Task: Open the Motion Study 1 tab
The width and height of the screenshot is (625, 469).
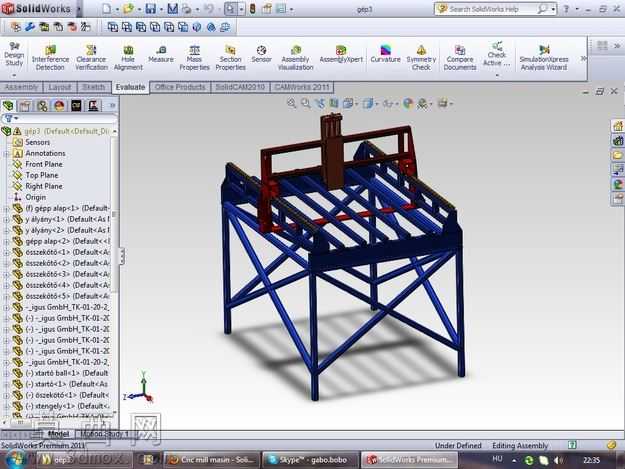Action: point(105,434)
